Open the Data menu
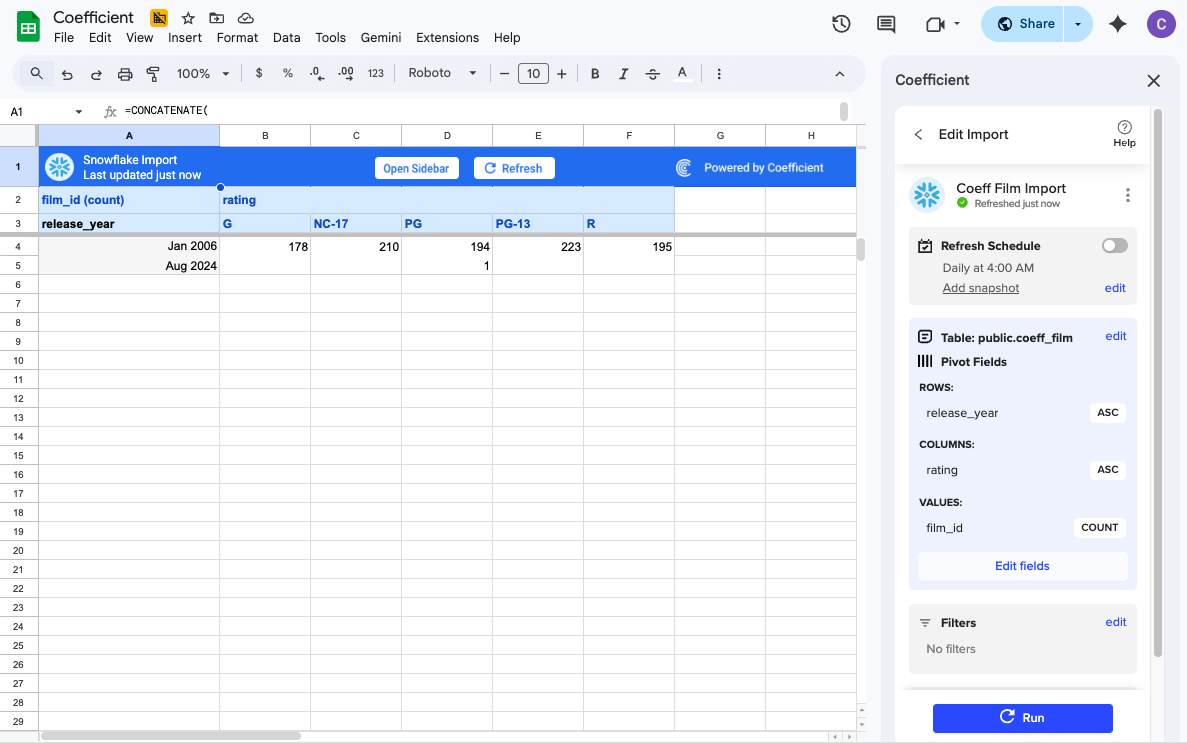The height and width of the screenshot is (743, 1187). (x=286, y=38)
